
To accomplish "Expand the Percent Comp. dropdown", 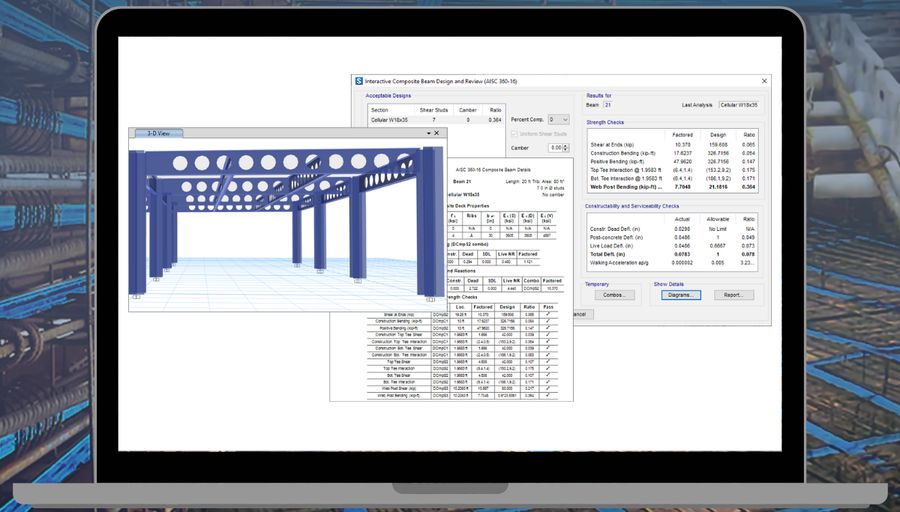I will 565,119.
